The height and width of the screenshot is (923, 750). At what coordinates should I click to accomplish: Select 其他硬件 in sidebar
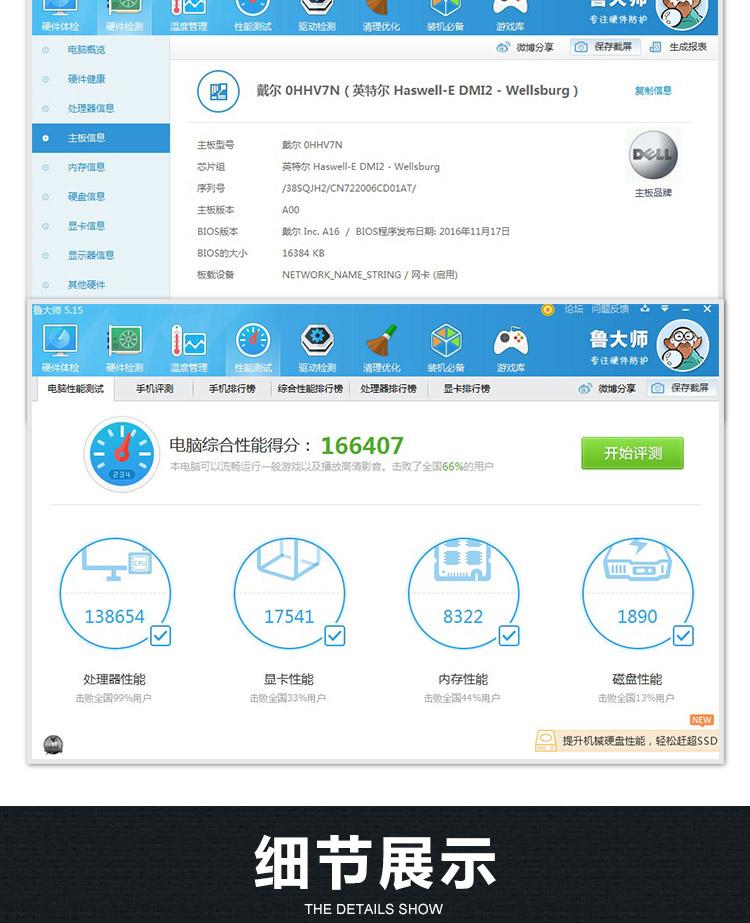click(x=101, y=285)
